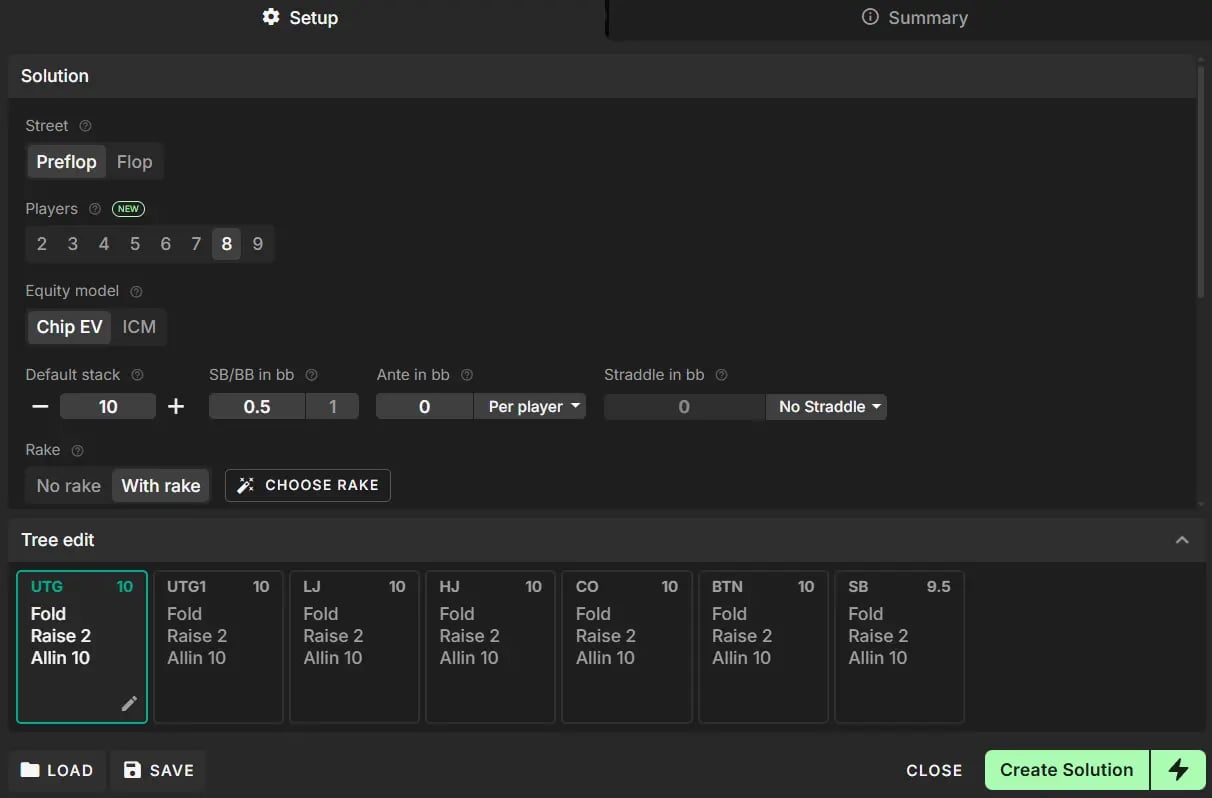The image size is (1212, 798).
Task: Set players count to 8
Action: tap(227, 244)
